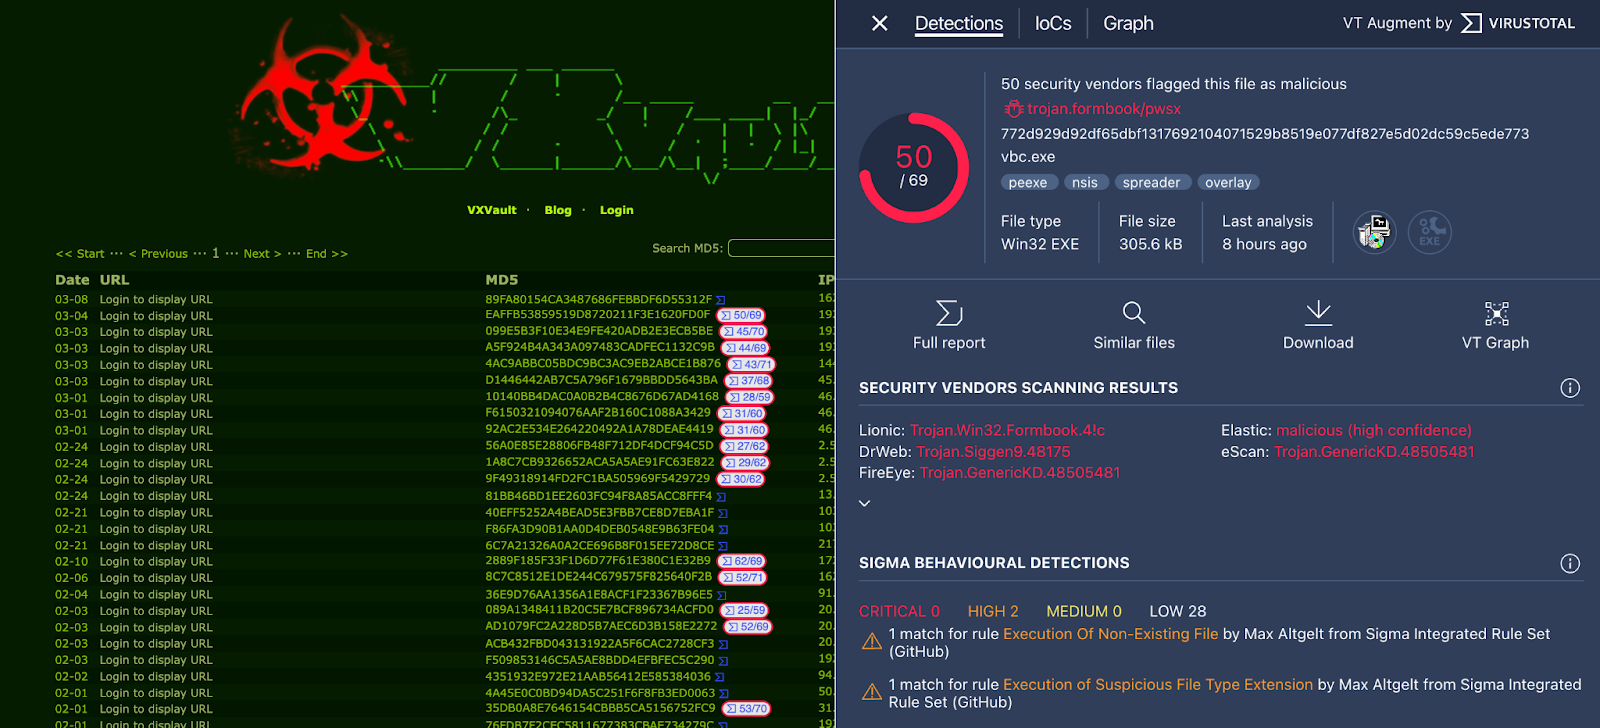Open the Execution Of Non-Existing File rule

coord(1111,634)
